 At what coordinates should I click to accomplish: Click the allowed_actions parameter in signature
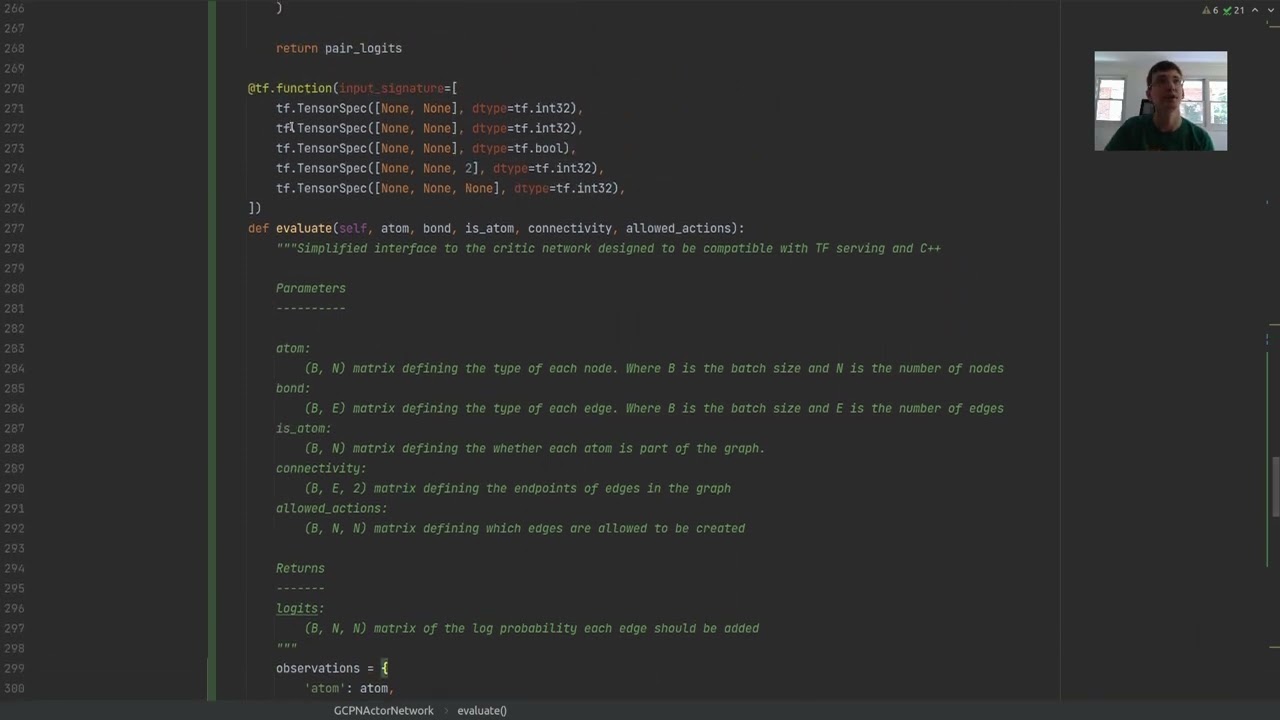678,228
